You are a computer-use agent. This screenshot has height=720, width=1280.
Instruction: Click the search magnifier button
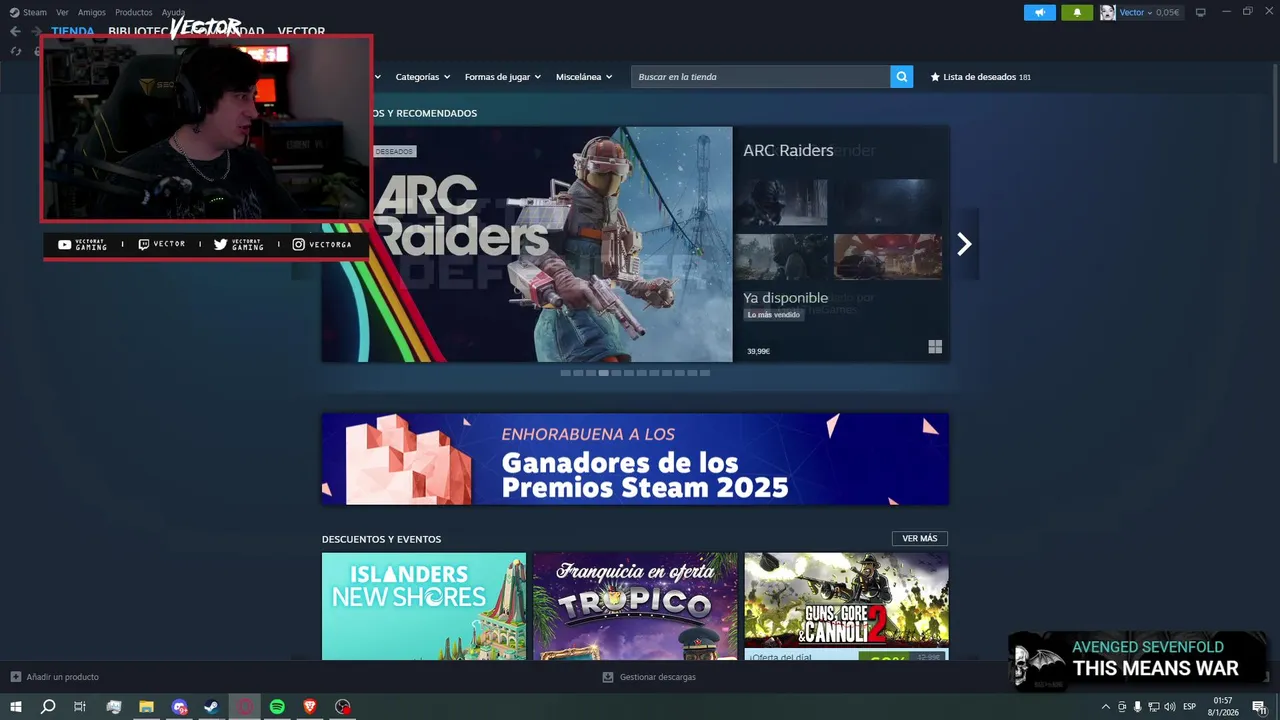pos(902,77)
